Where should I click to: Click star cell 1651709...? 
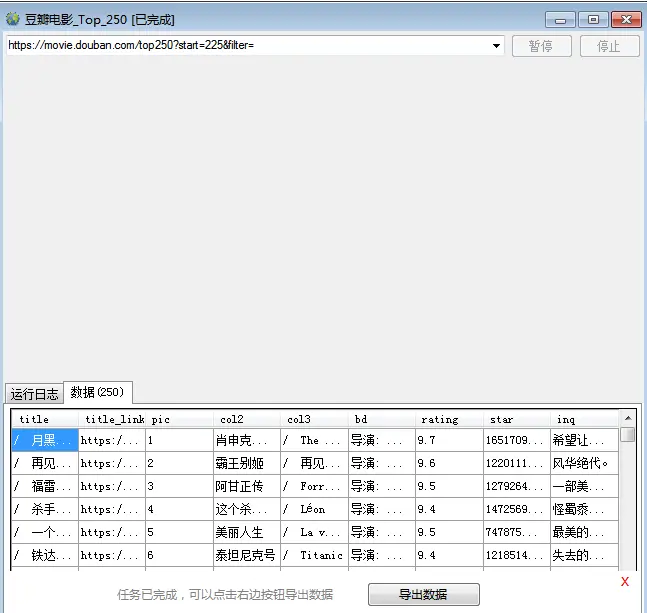[517, 440]
